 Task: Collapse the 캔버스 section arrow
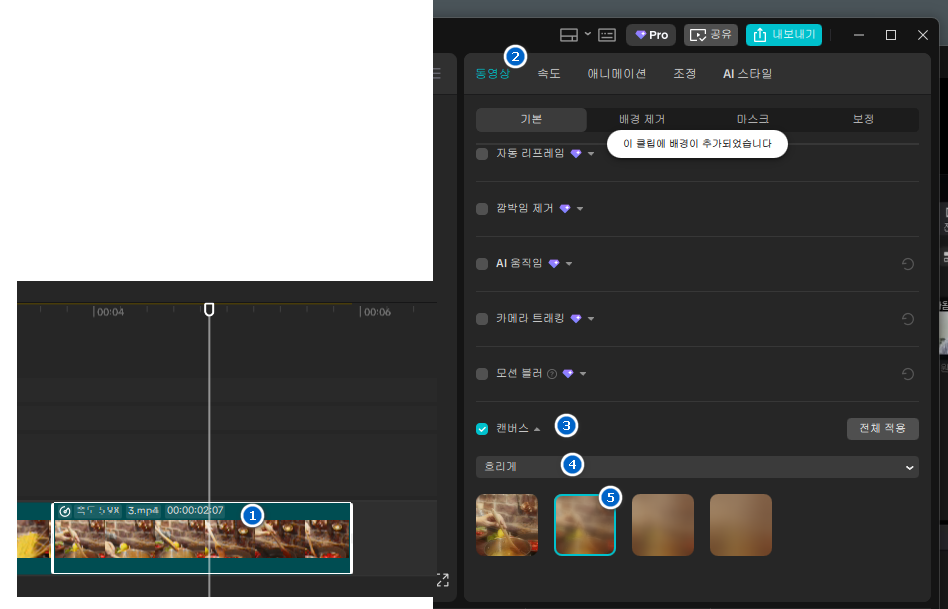click(537, 429)
